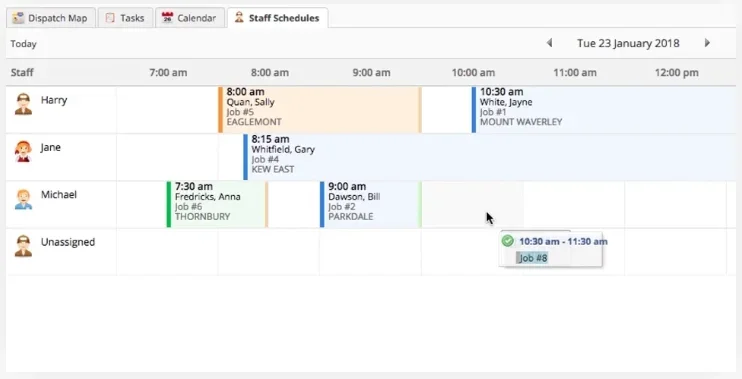Image resolution: width=742 pixels, height=379 pixels.
Task: Click the green checkmark on Job #8
Action: click(508, 241)
